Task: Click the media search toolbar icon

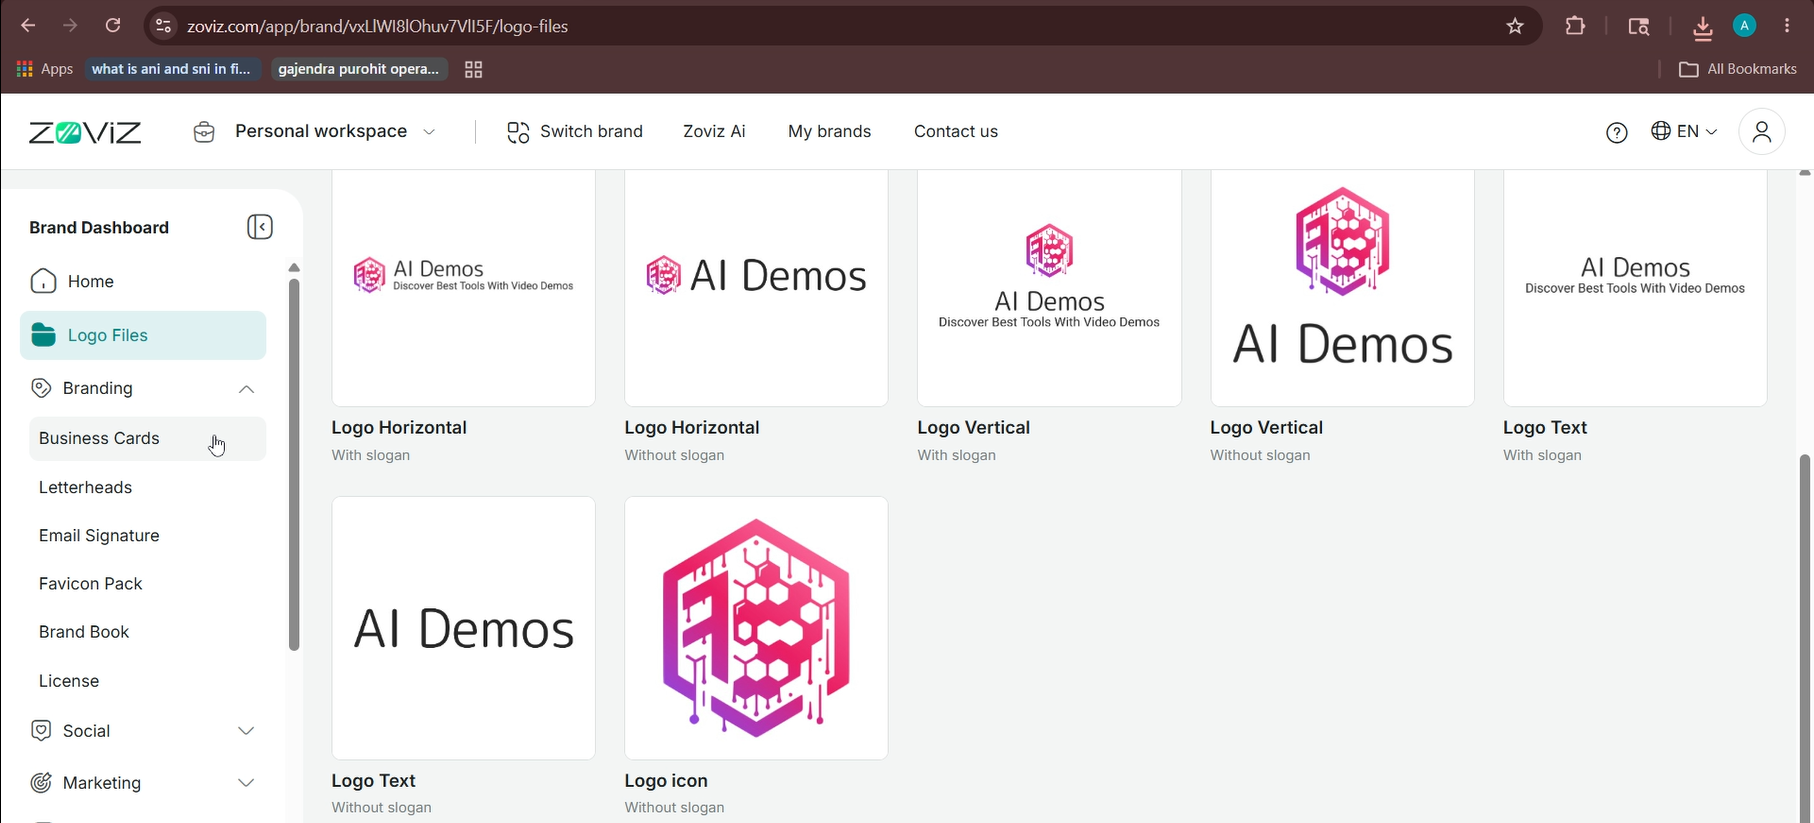Action: [x=1639, y=26]
